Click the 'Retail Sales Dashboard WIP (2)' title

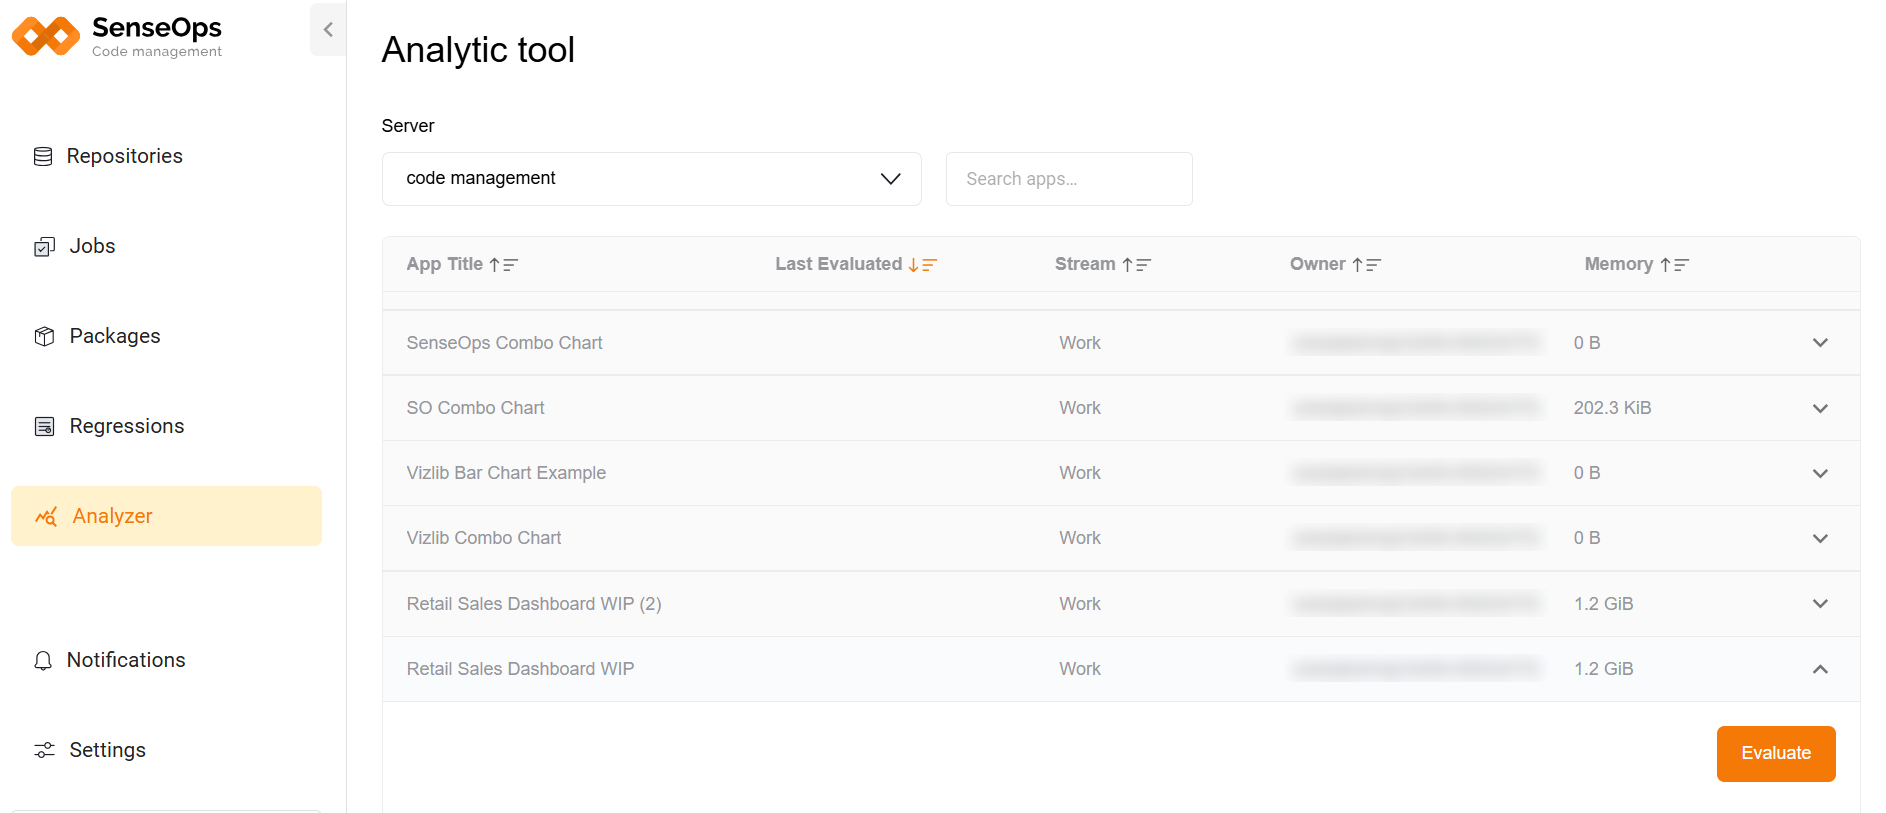[x=534, y=604]
